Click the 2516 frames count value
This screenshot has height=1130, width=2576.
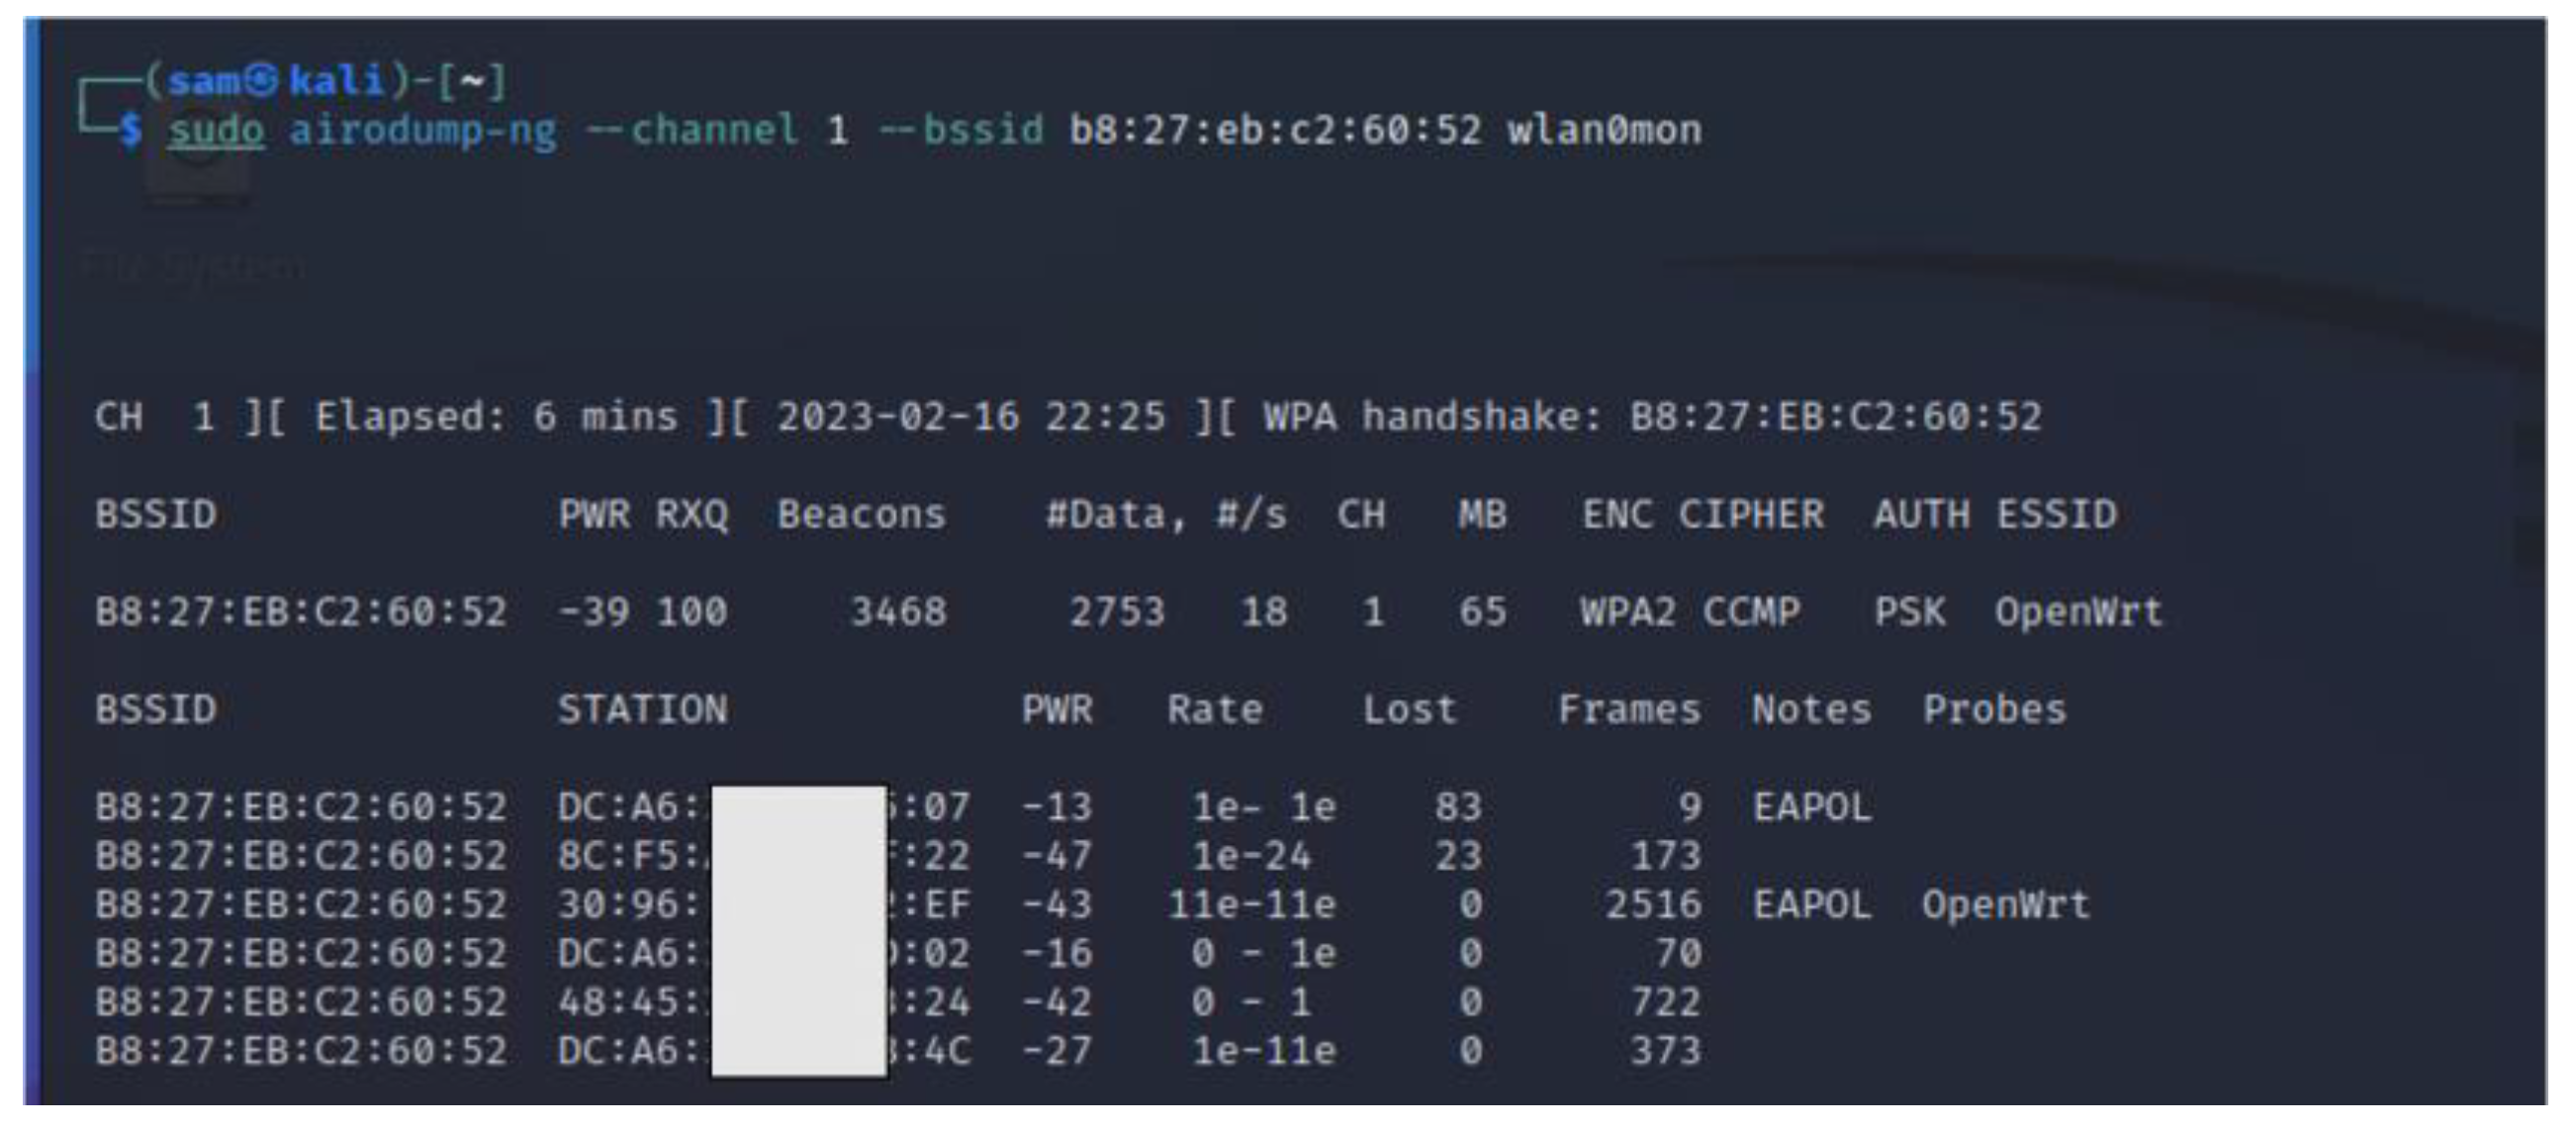[x=1652, y=905]
